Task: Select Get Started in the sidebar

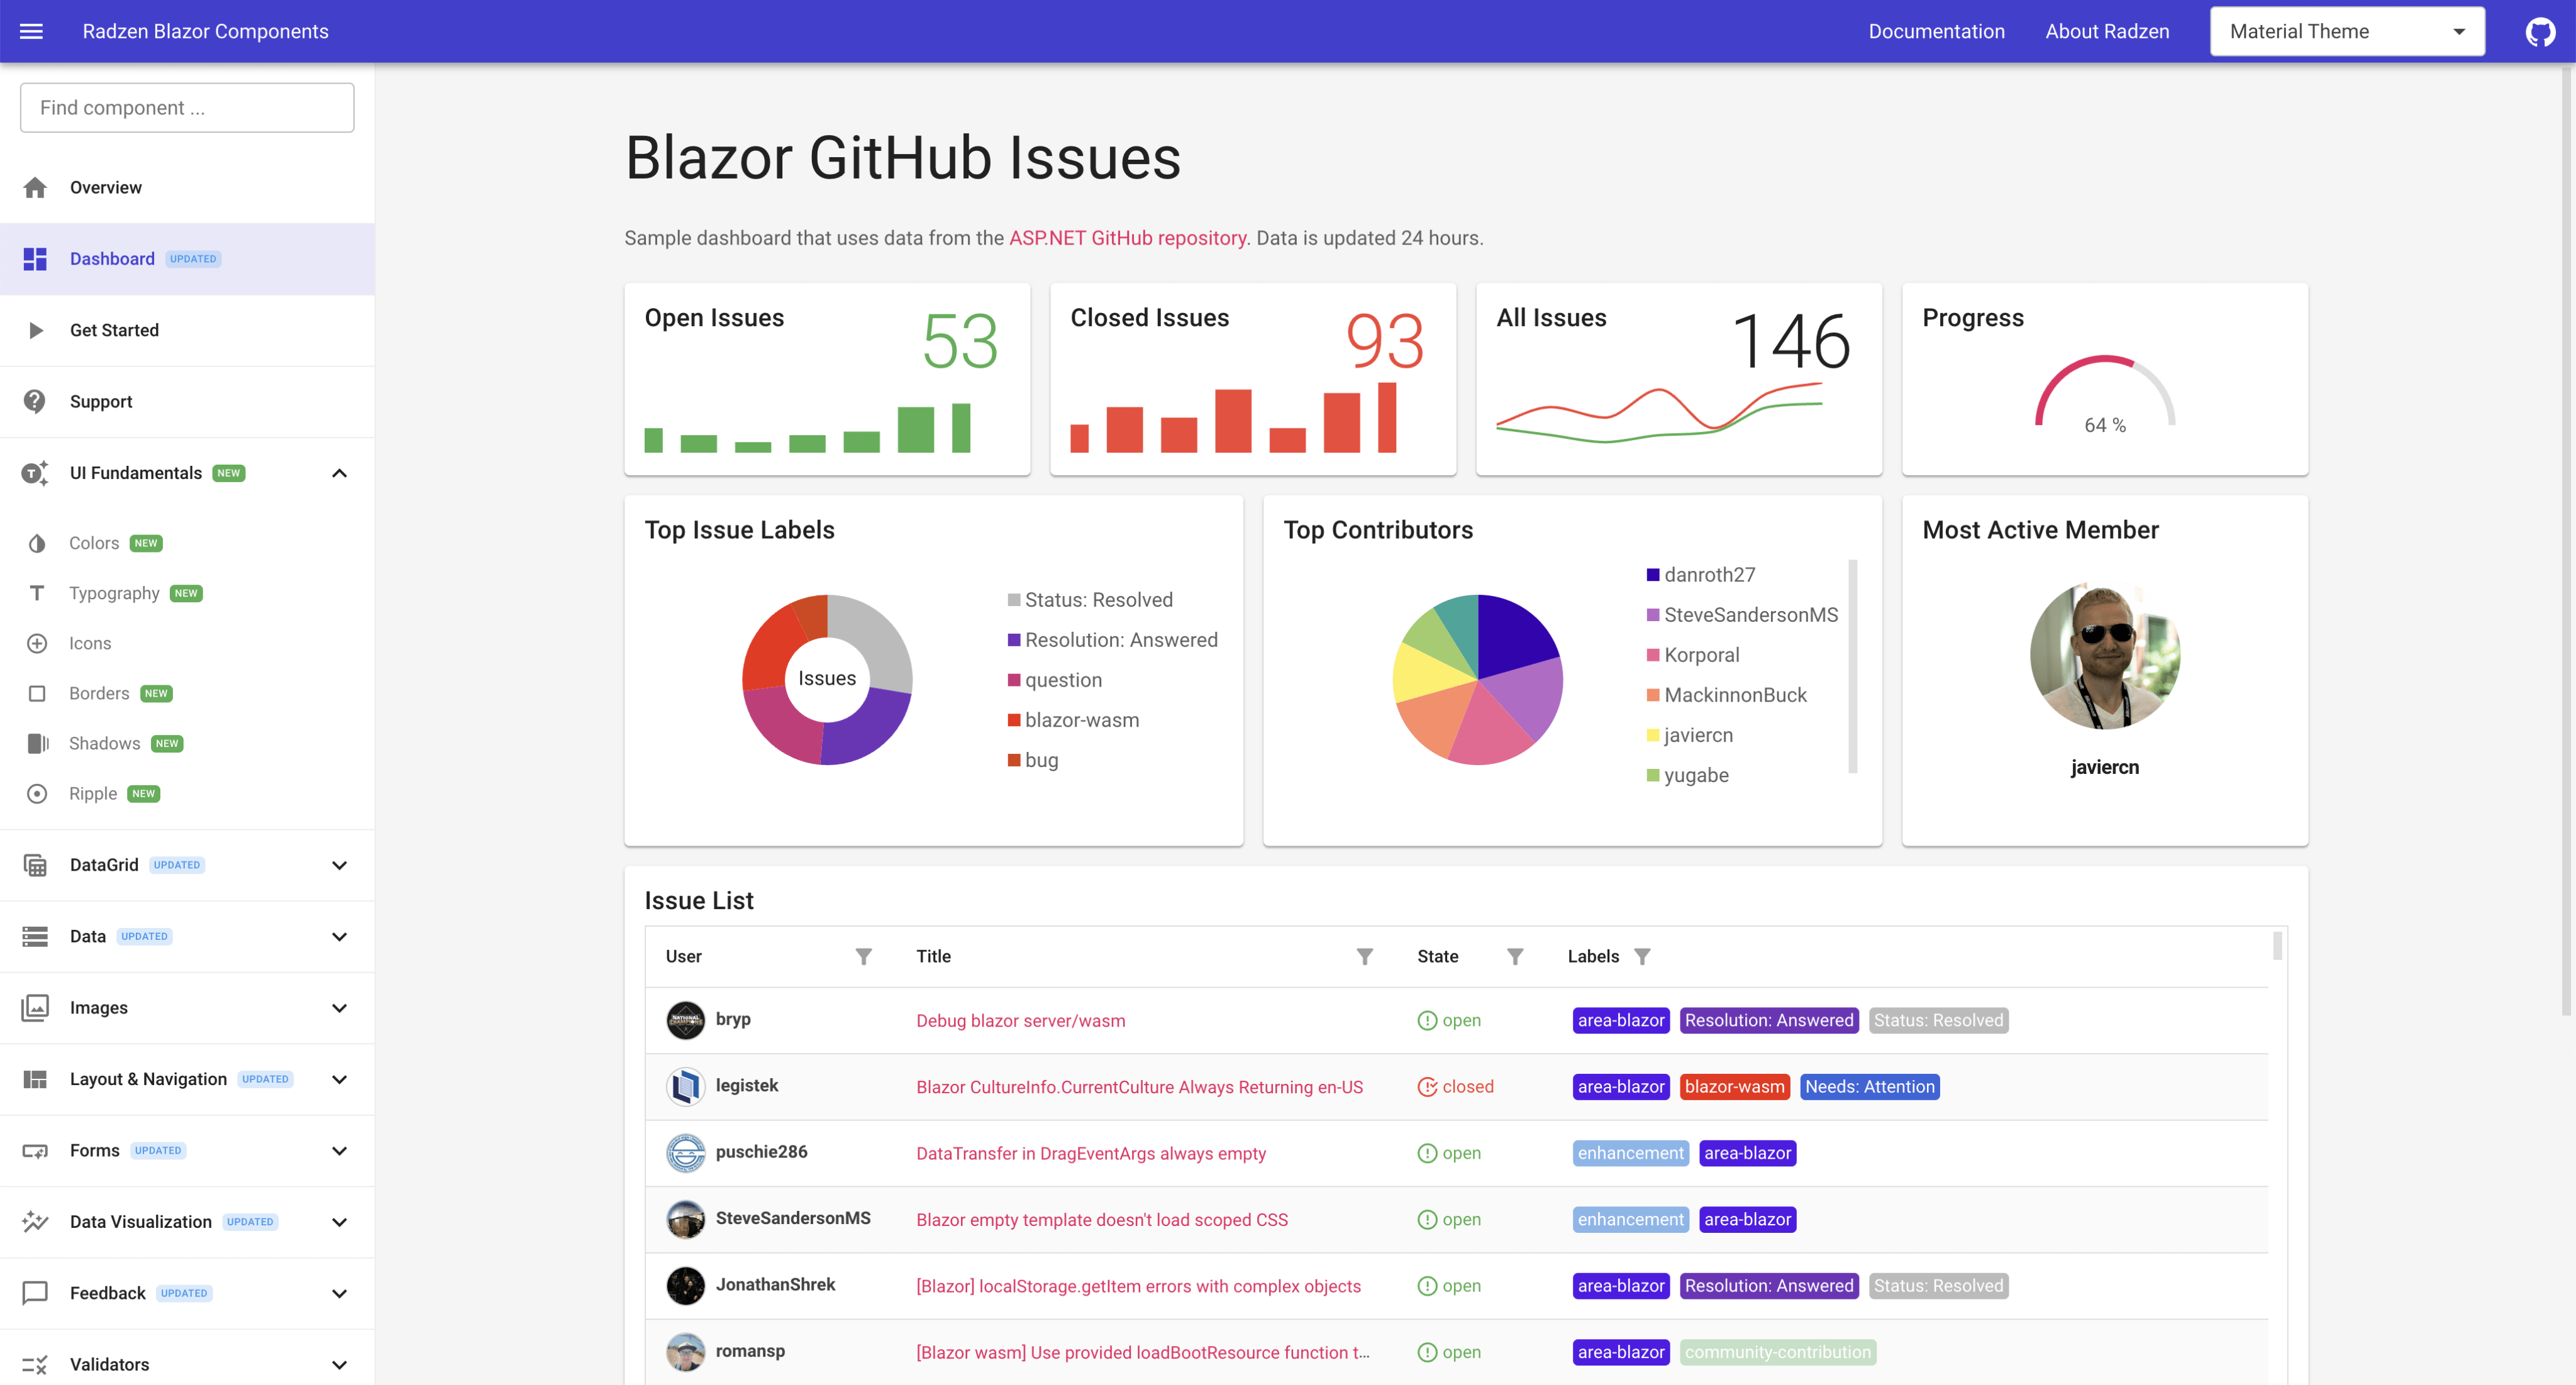Action: (x=187, y=330)
